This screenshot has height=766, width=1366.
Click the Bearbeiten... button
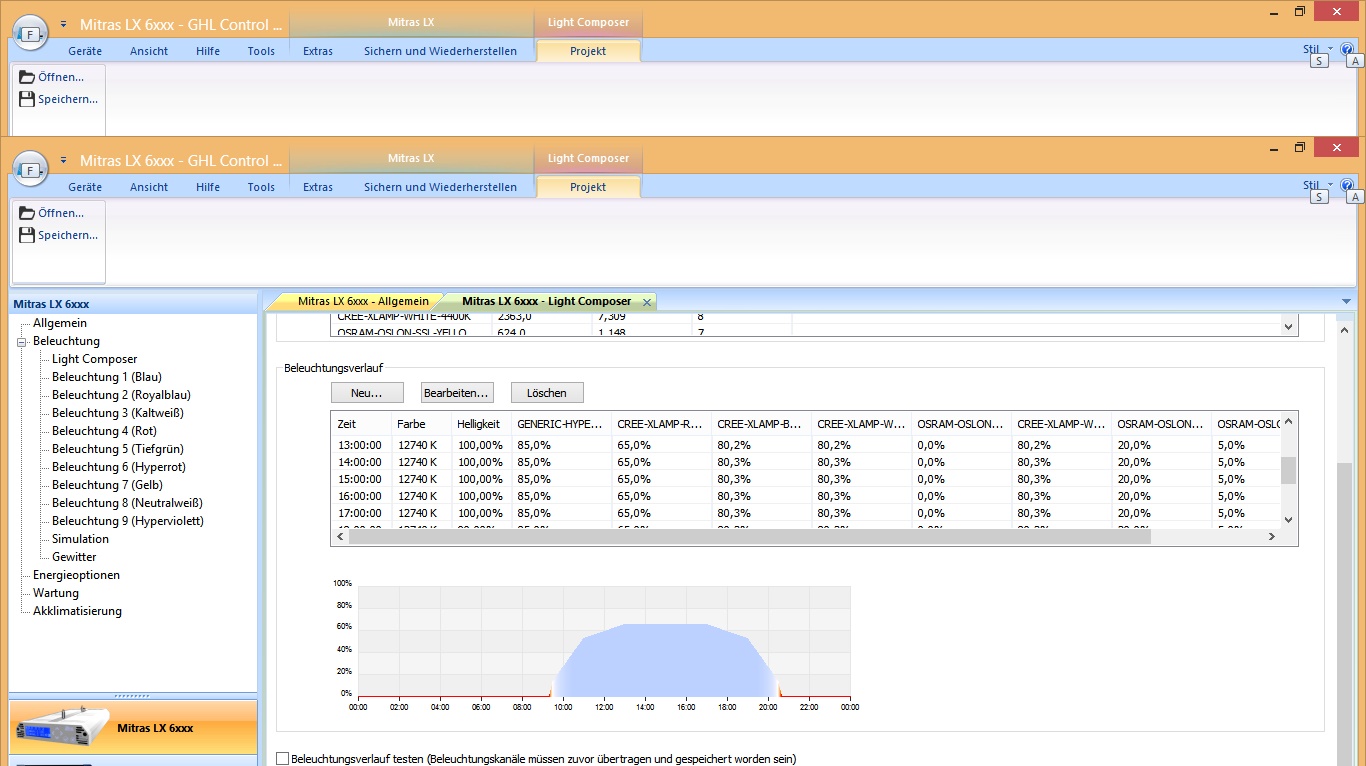click(456, 393)
